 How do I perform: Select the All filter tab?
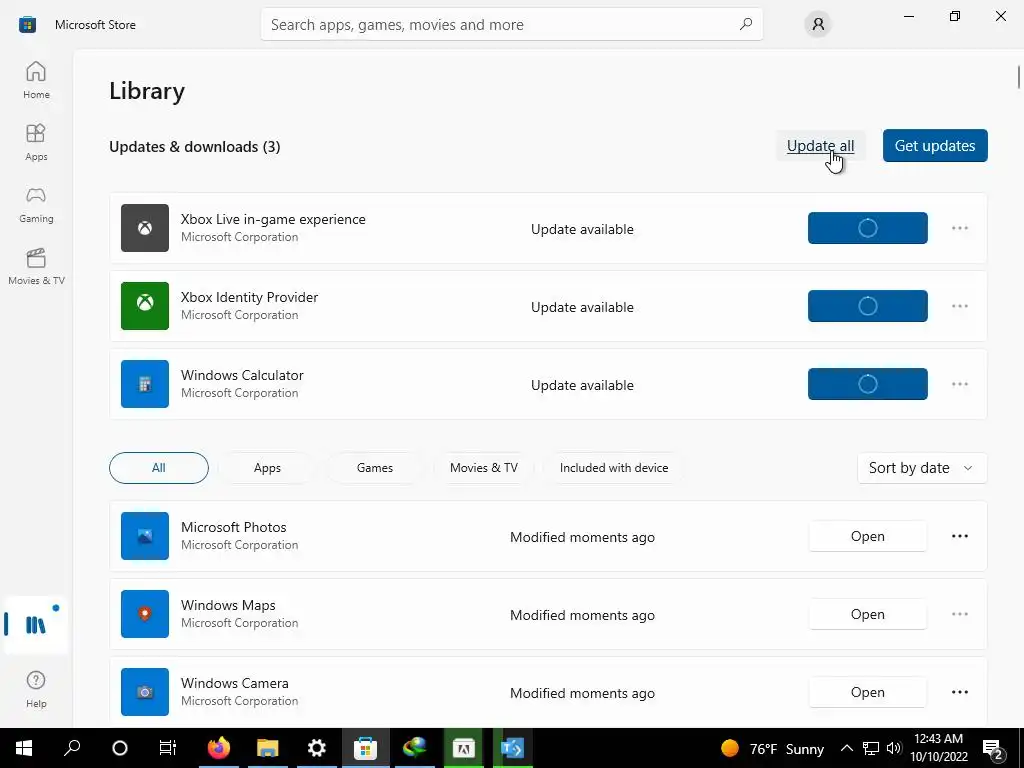pyautogui.click(x=159, y=468)
